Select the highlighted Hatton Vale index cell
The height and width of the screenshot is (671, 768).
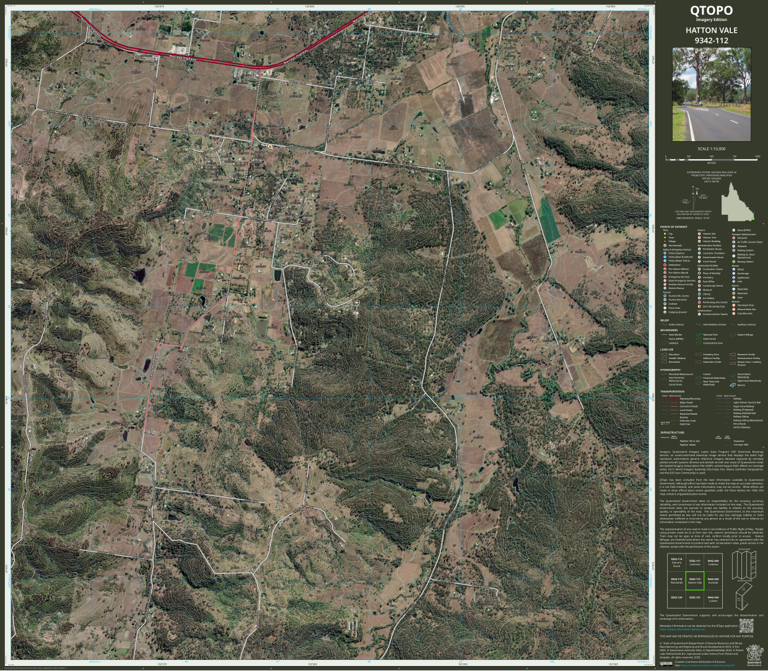pyautogui.click(x=694, y=580)
